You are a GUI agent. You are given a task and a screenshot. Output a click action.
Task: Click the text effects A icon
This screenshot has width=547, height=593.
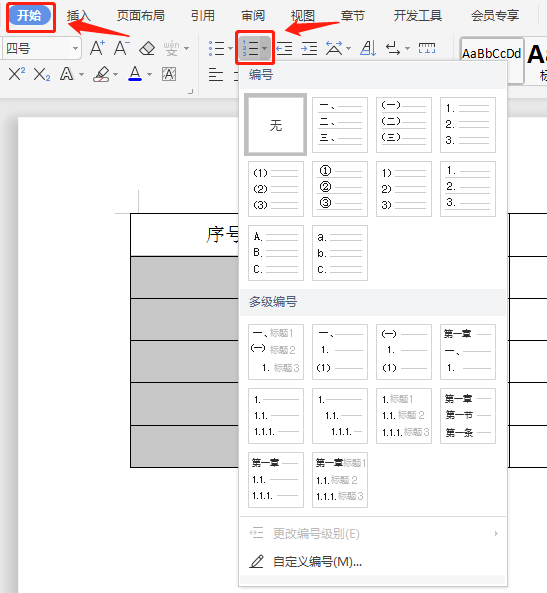tap(67, 74)
